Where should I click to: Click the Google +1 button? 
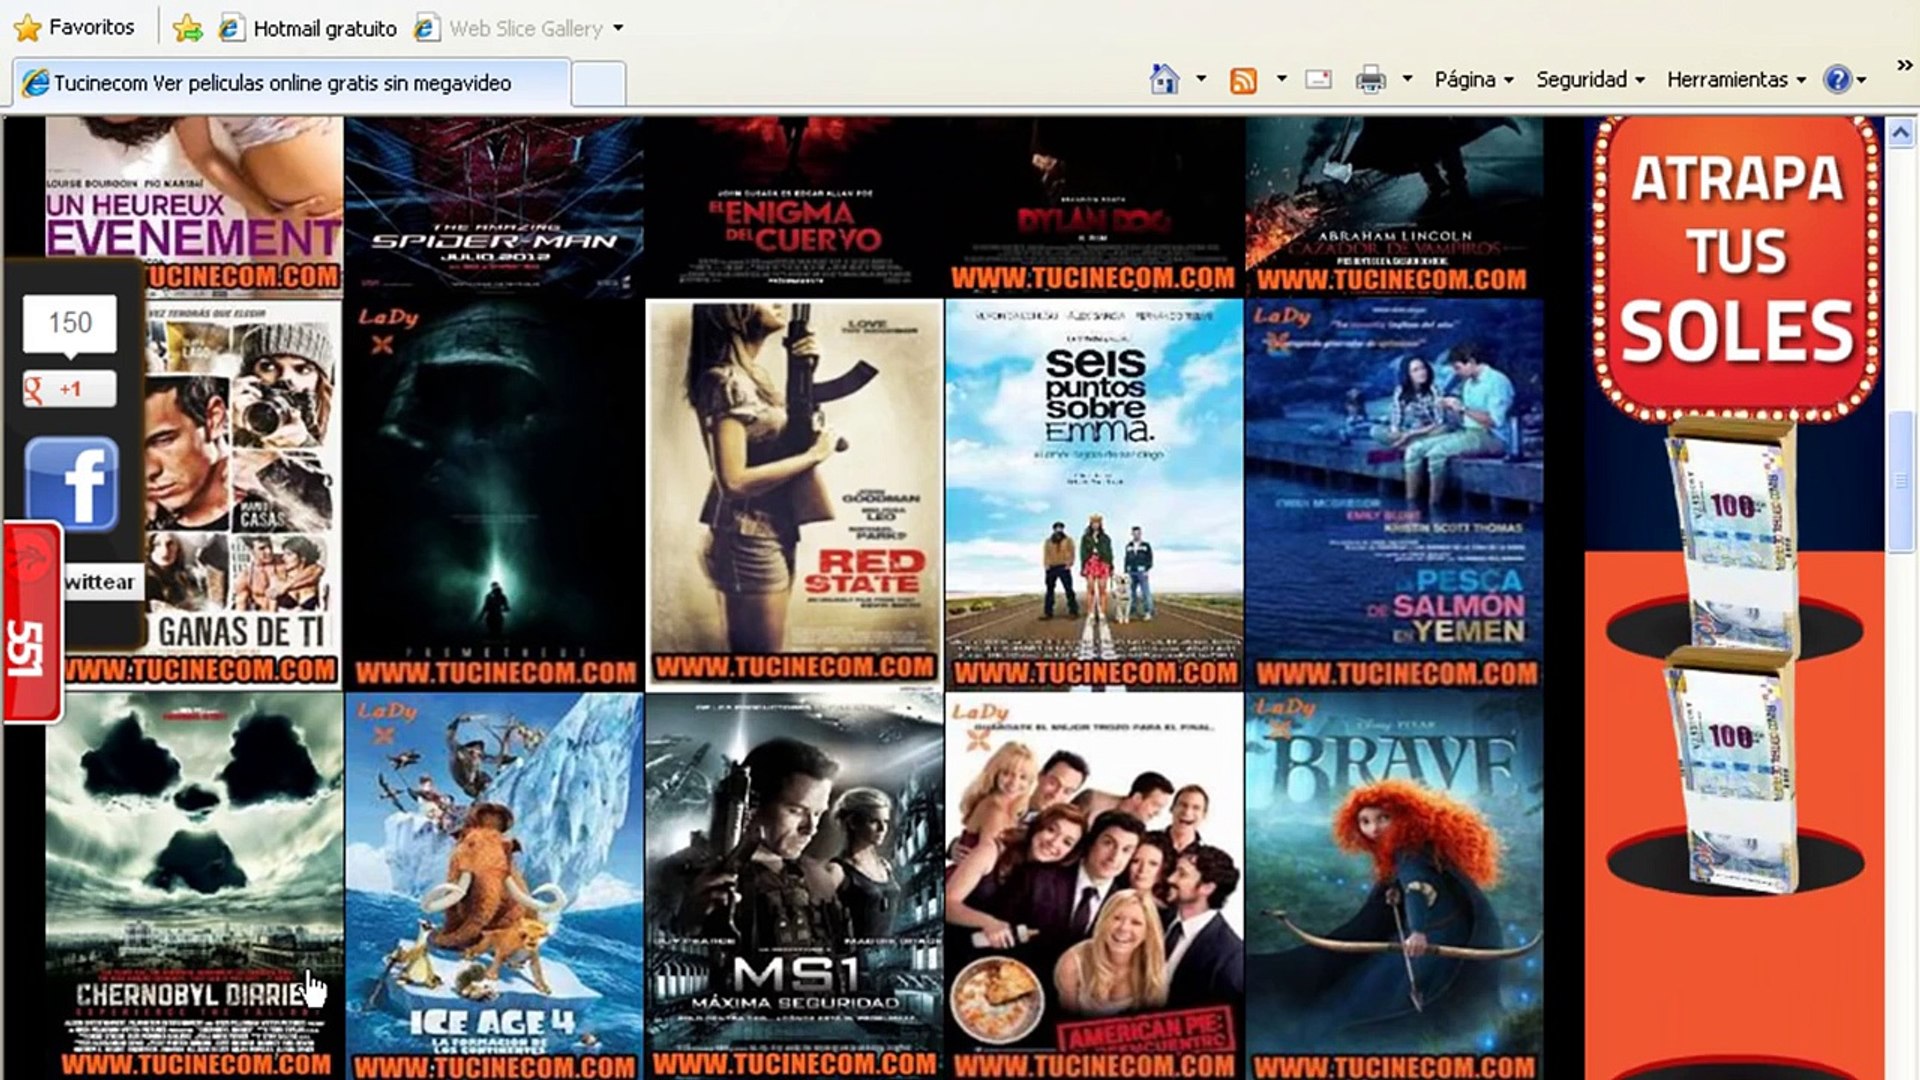click(x=69, y=389)
